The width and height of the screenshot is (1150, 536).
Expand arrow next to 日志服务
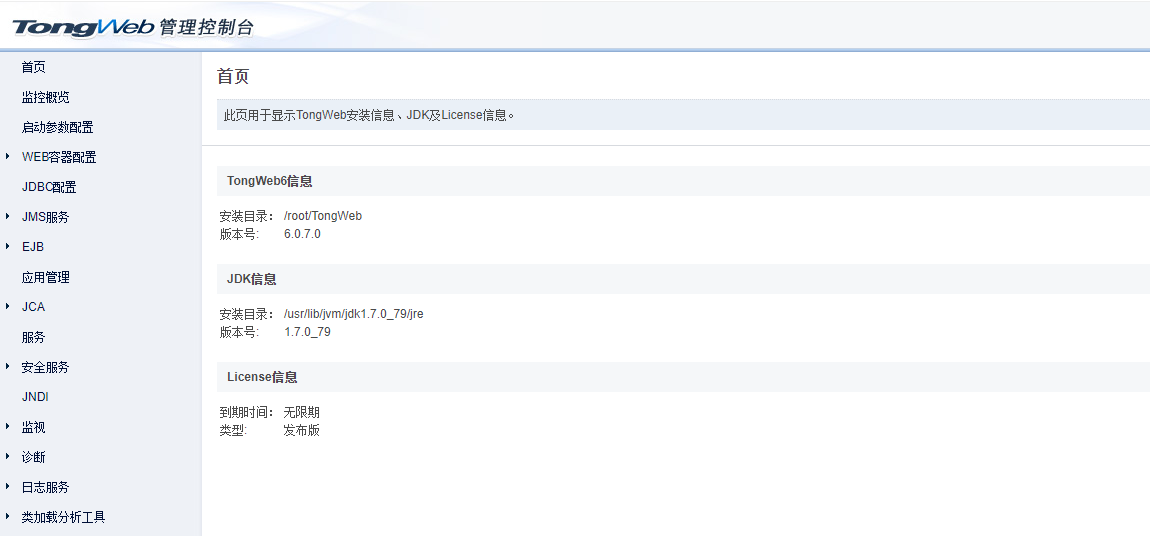[7, 486]
